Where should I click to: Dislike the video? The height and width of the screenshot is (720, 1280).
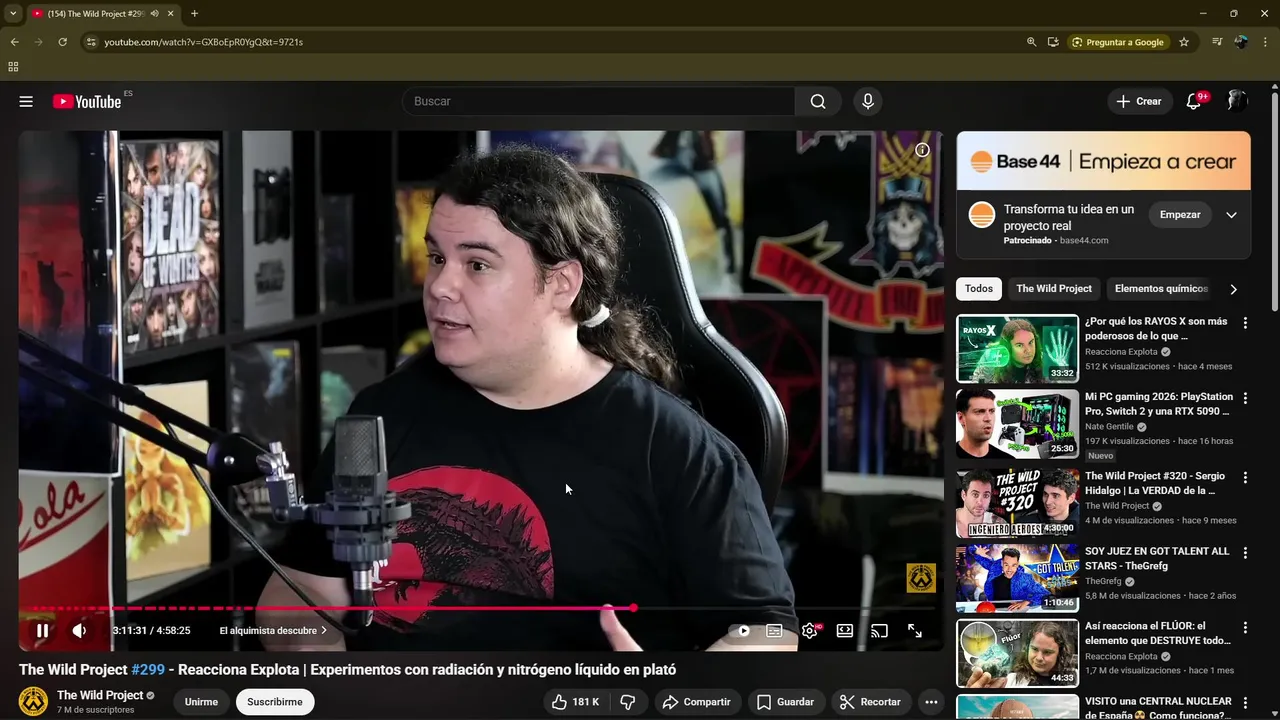[x=628, y=702]
